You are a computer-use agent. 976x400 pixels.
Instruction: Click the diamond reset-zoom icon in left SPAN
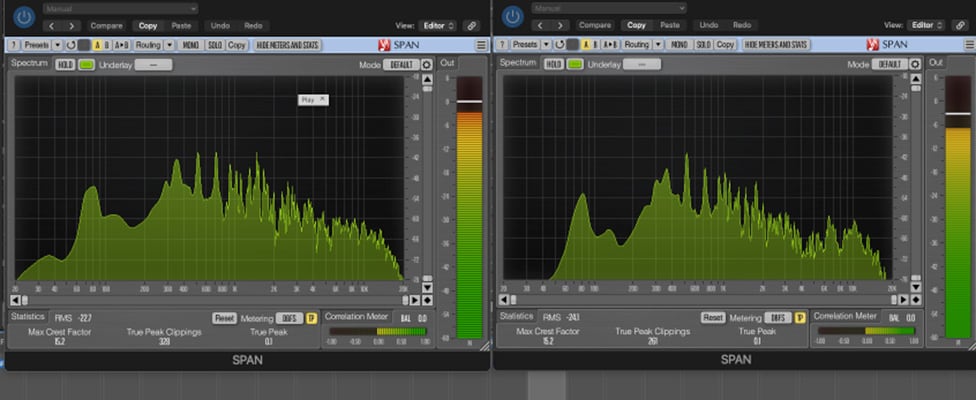(x=427, y=300)
